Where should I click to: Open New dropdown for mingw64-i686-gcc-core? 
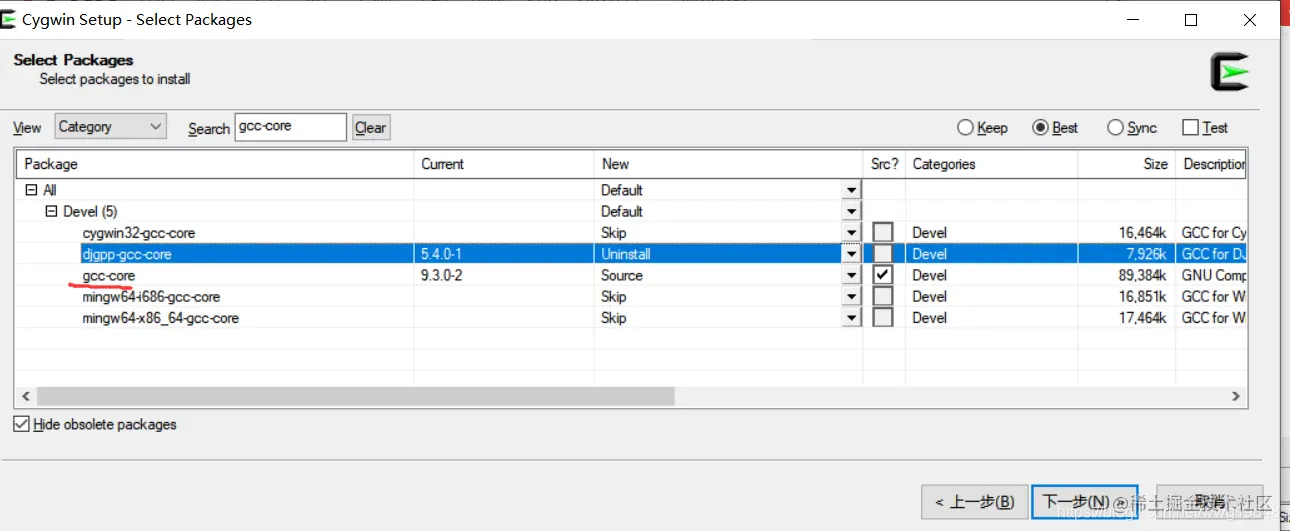click(x=851, y=297)
